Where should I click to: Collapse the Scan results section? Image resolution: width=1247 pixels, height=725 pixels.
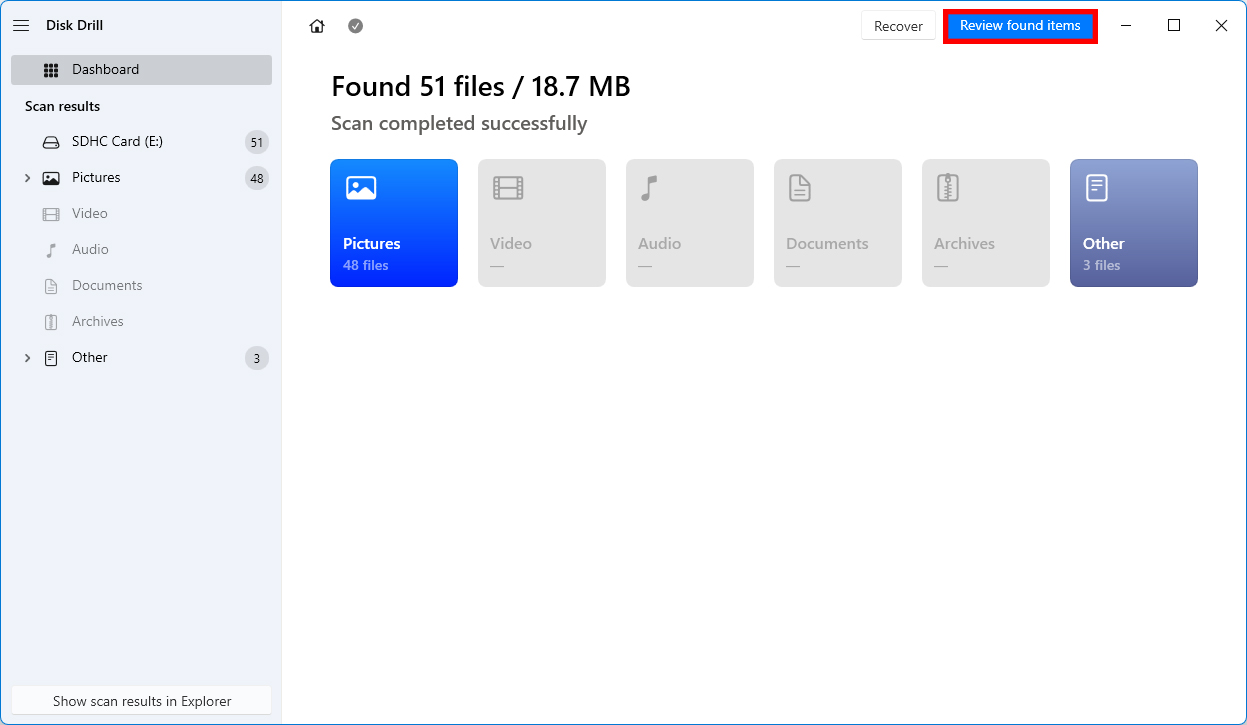pyautogui.click(x=62, y=105)
